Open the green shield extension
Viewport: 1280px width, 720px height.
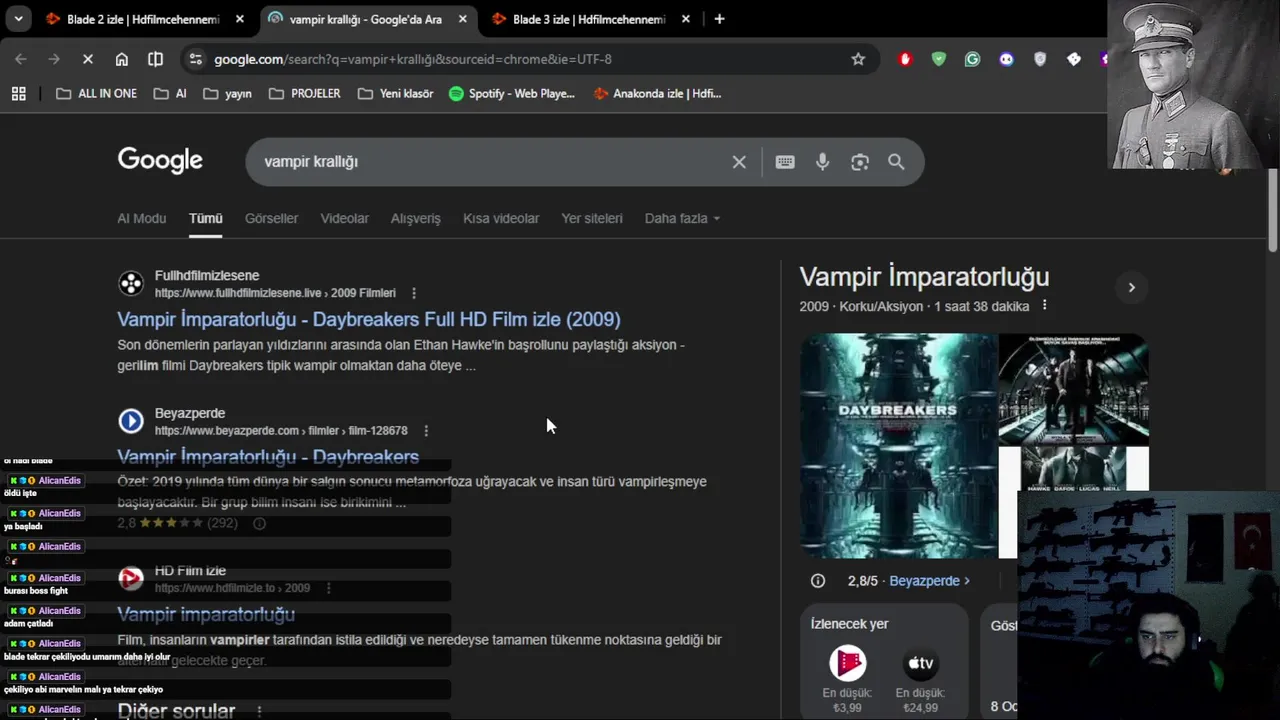point(938,59)
